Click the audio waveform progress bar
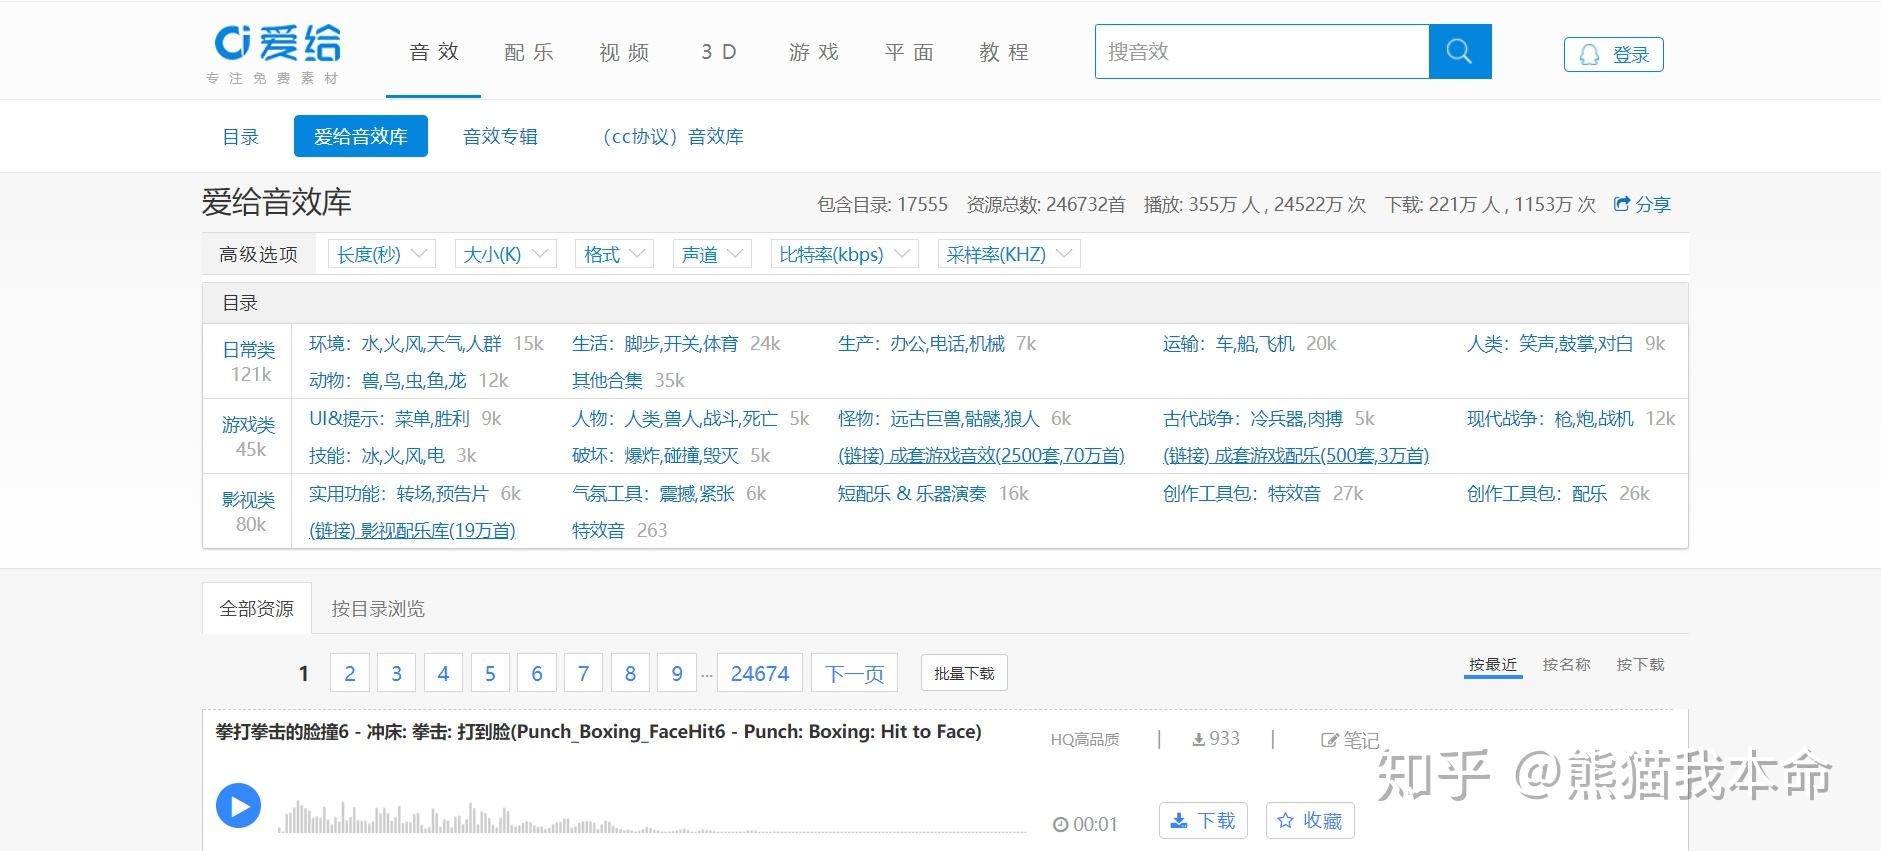This screenshot has width=1881, height=851. coord(652,816)
